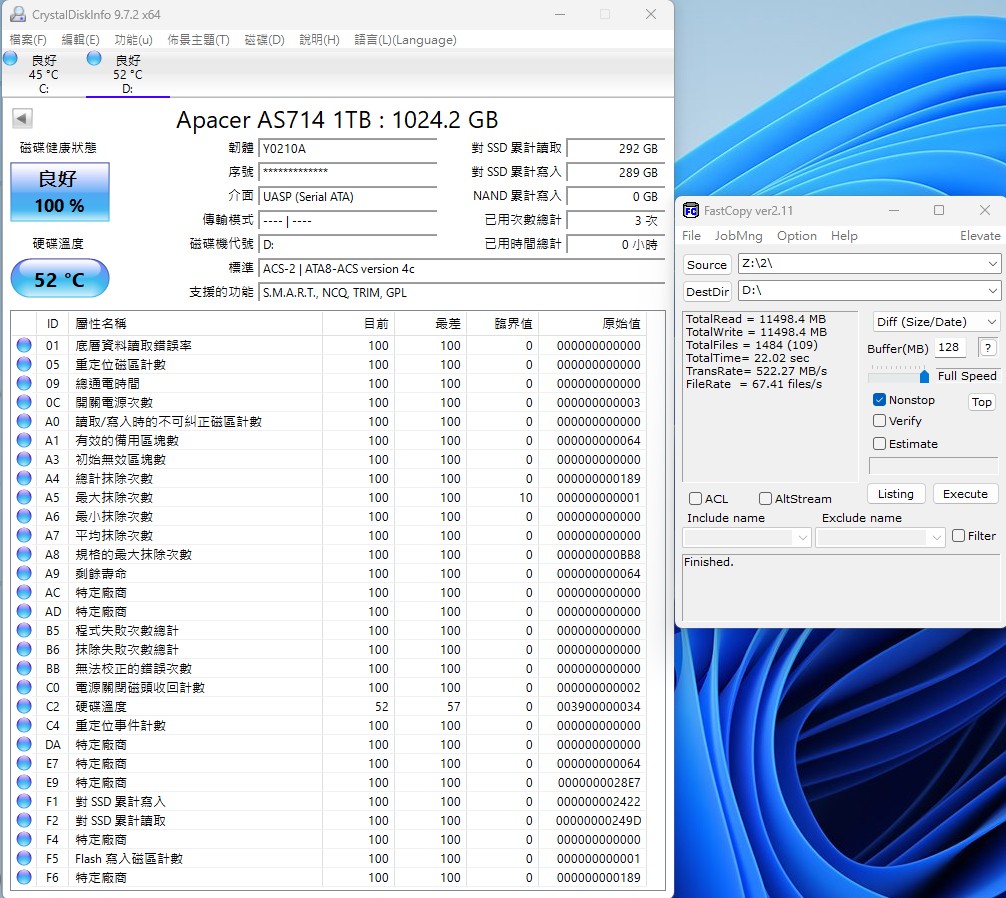The height and width of the screenshot is (898, 1006).
Task: Click the Listing button
Action: pyautogui.click(x=896, y=494)
